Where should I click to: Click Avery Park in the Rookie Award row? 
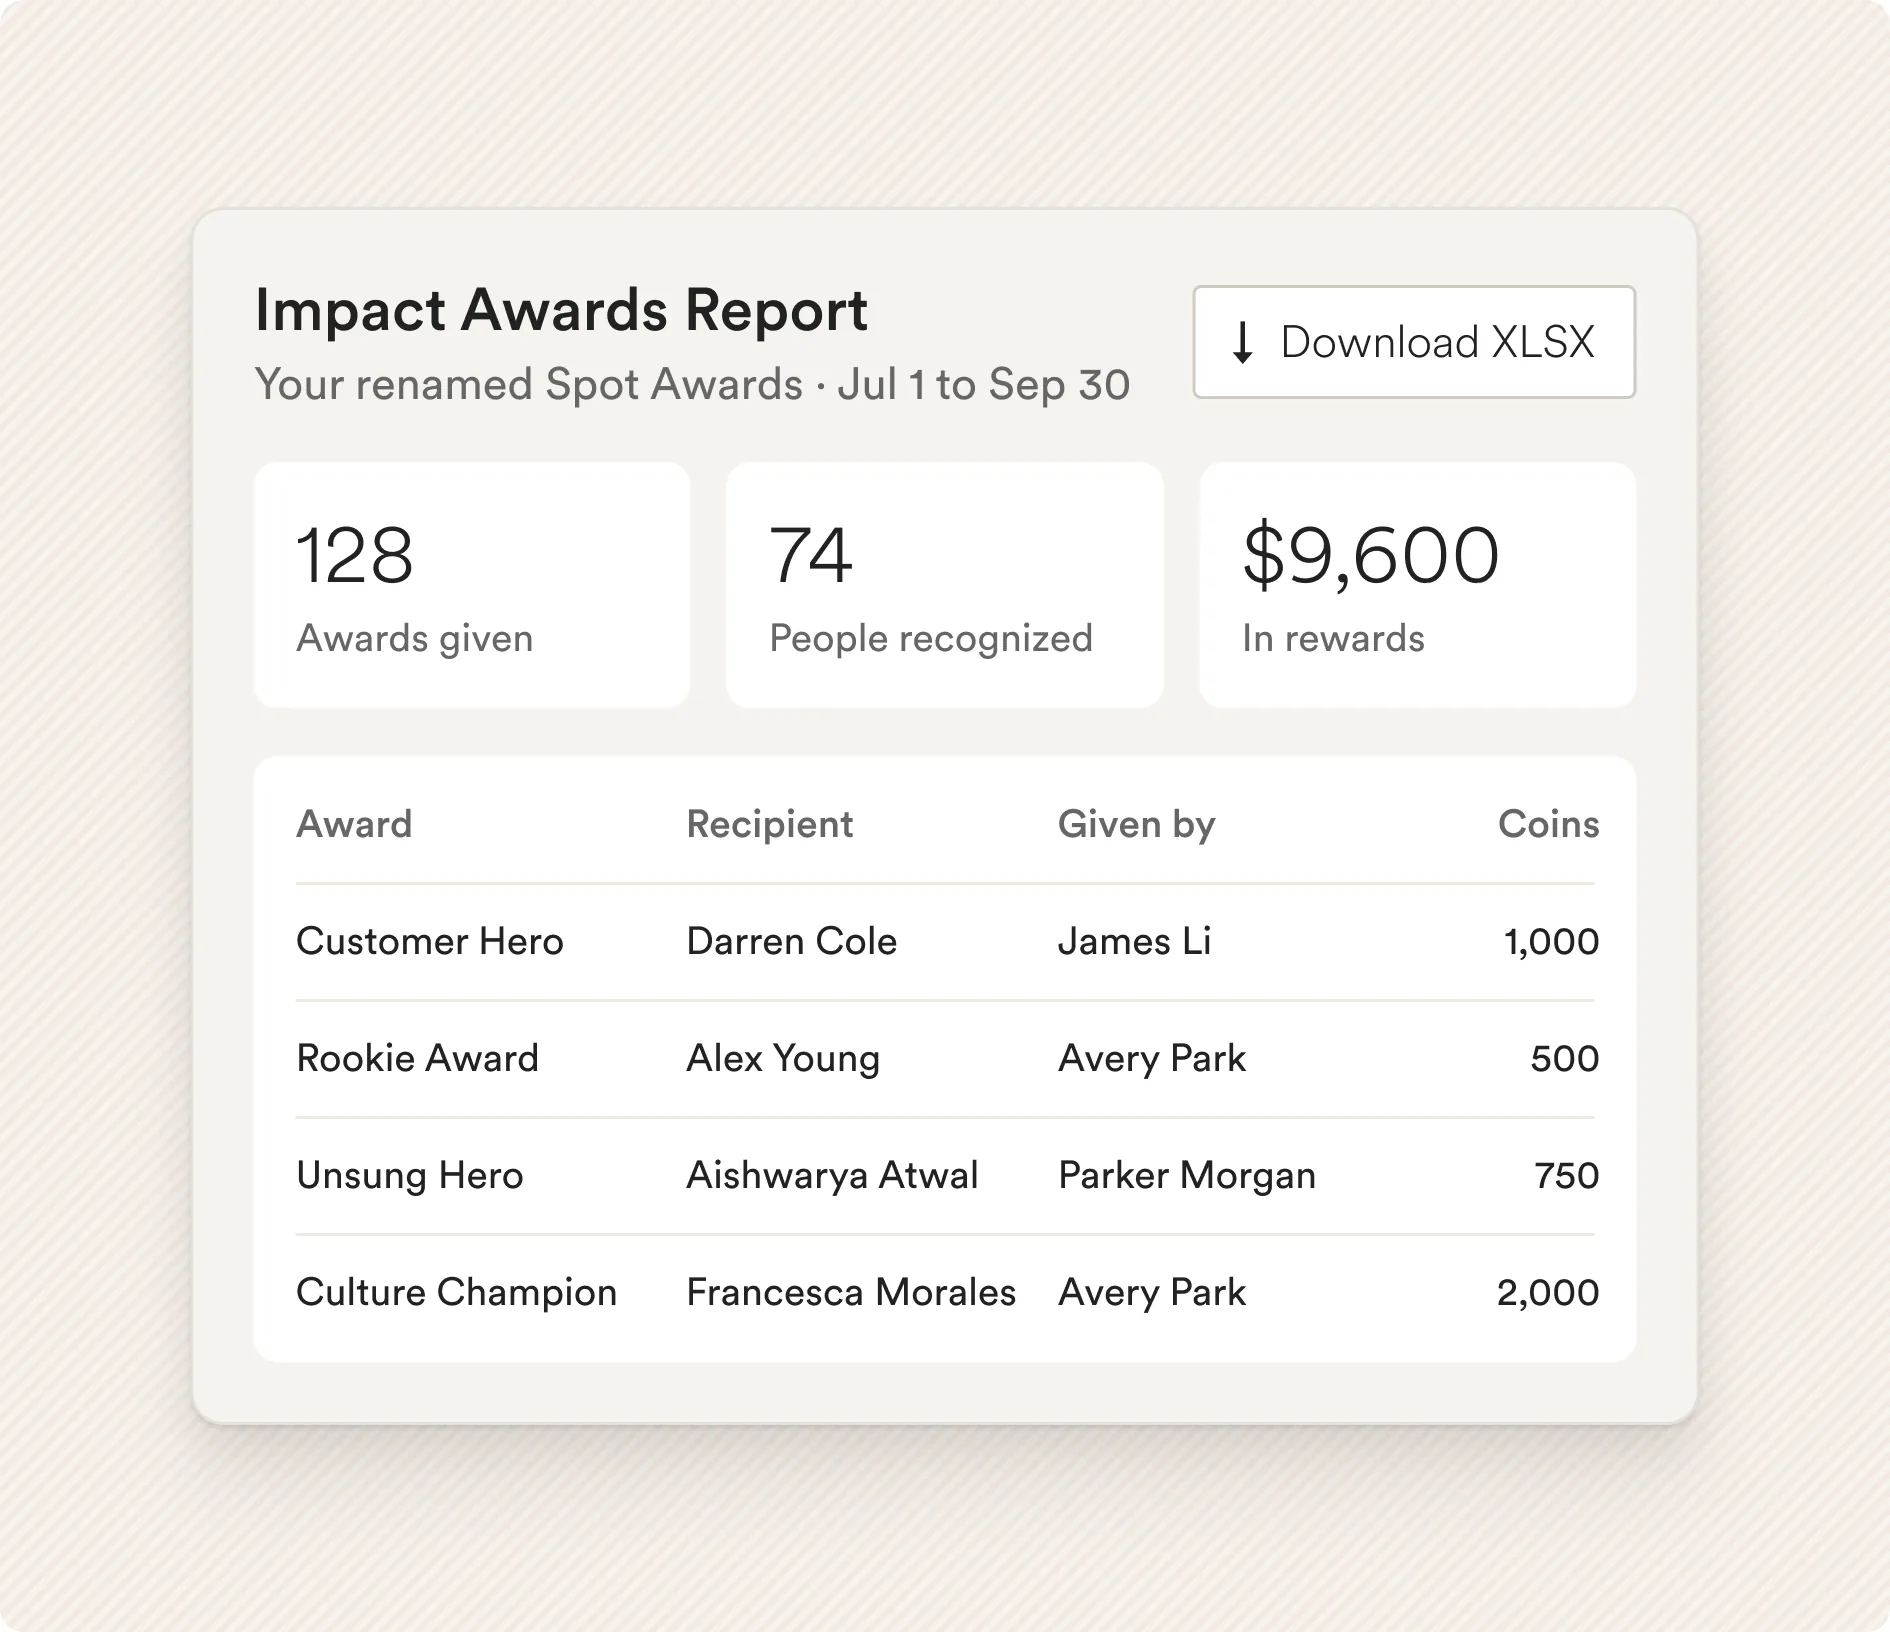tap(1152, 1058)
